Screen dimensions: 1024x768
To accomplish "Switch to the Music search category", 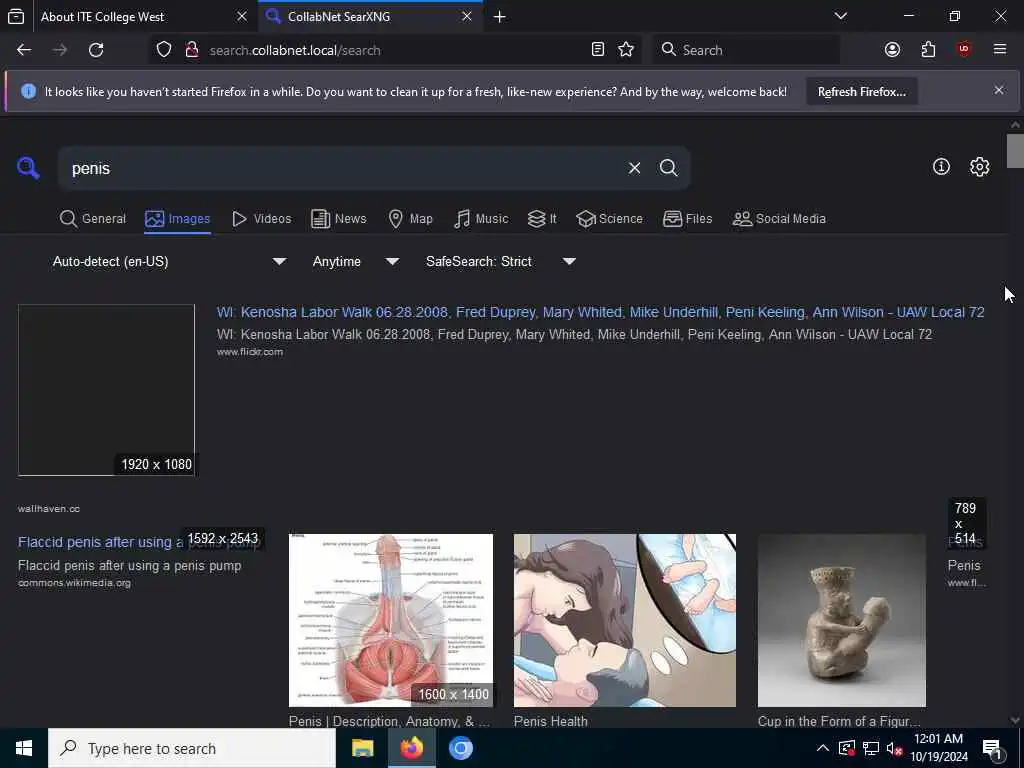I will point(481,219).
